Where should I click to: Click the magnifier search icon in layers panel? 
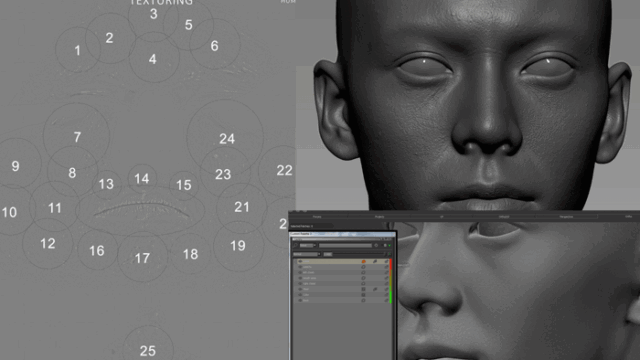[x=295, y=245]
